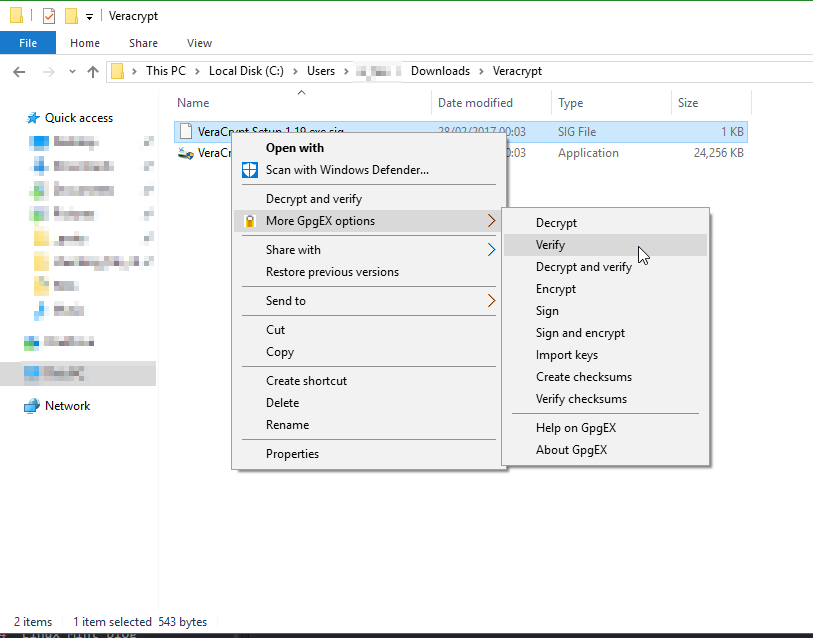Switch to the Home ribbon tab

coord(85,43)
